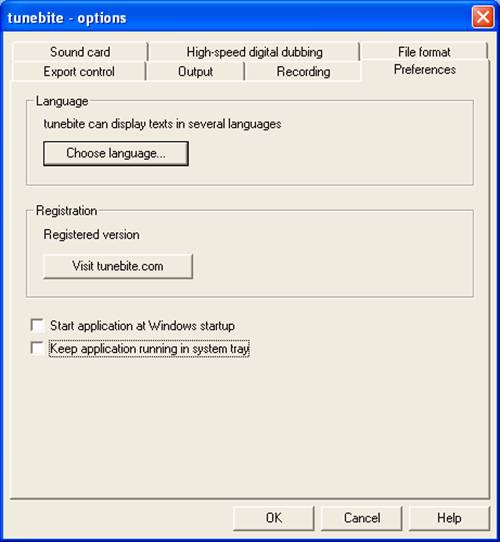Open Help for the options dialog
500x542 pixels.
(x=449, y=518)
